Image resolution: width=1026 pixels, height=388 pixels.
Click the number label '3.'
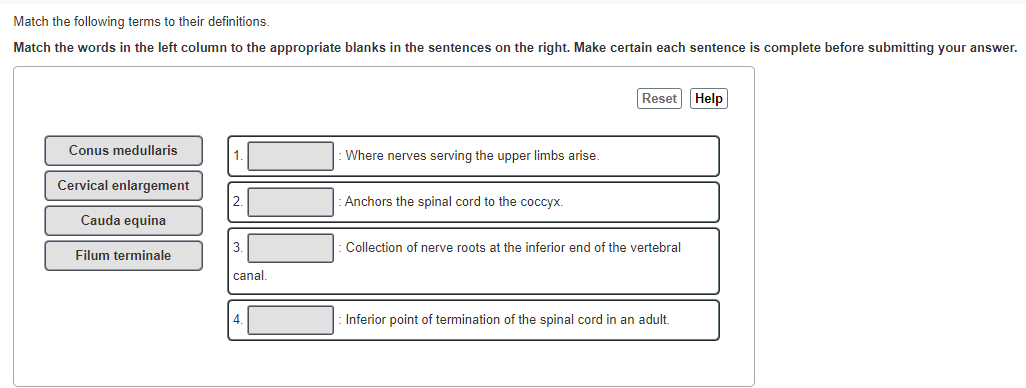tap(238, 247)
